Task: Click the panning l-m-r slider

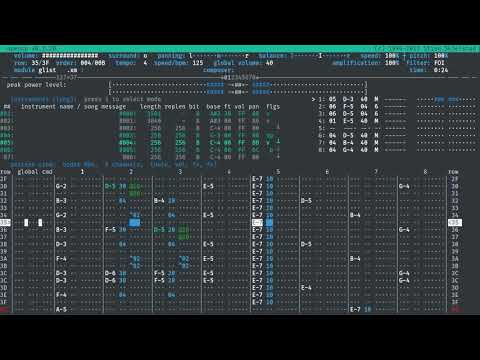Action: 219,55
